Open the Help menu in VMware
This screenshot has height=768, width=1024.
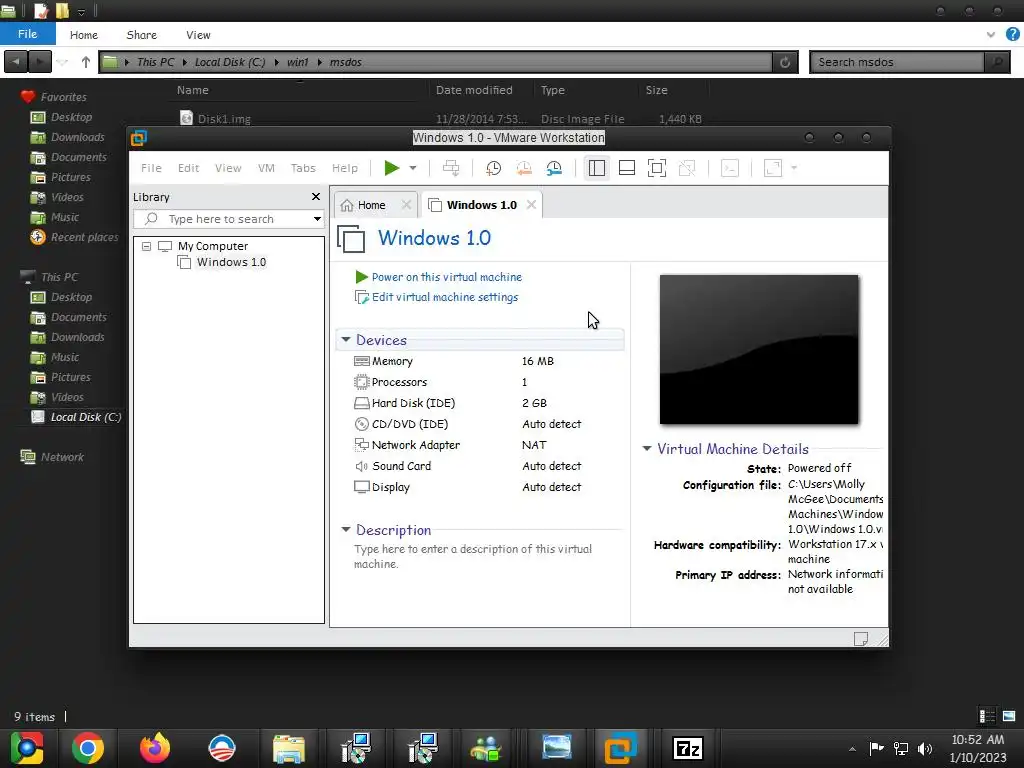345,168
